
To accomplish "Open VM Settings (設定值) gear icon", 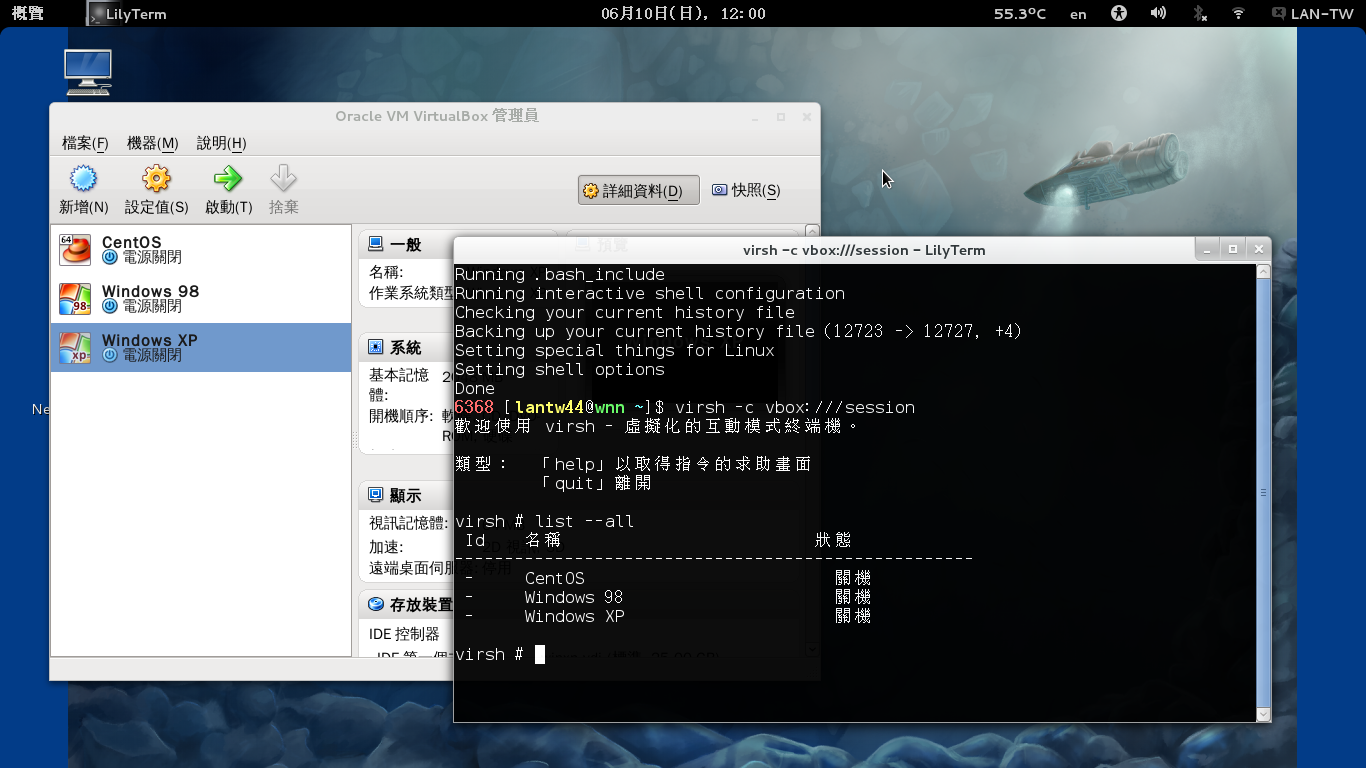I will pos(156,180).
